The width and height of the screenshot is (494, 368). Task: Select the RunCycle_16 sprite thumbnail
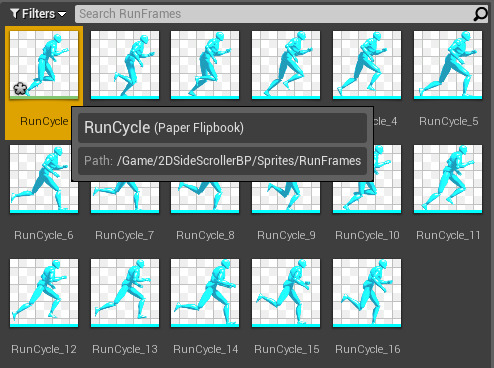(x=367, y=293)
